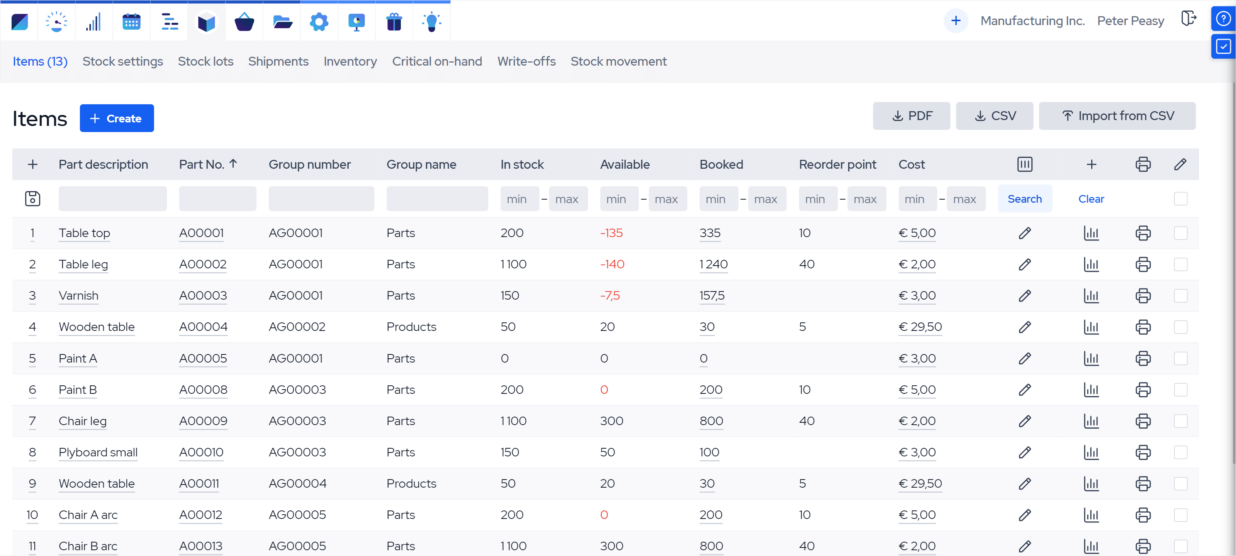
Task: Open the dashboard gauge module icon
Action: [57, 21]
